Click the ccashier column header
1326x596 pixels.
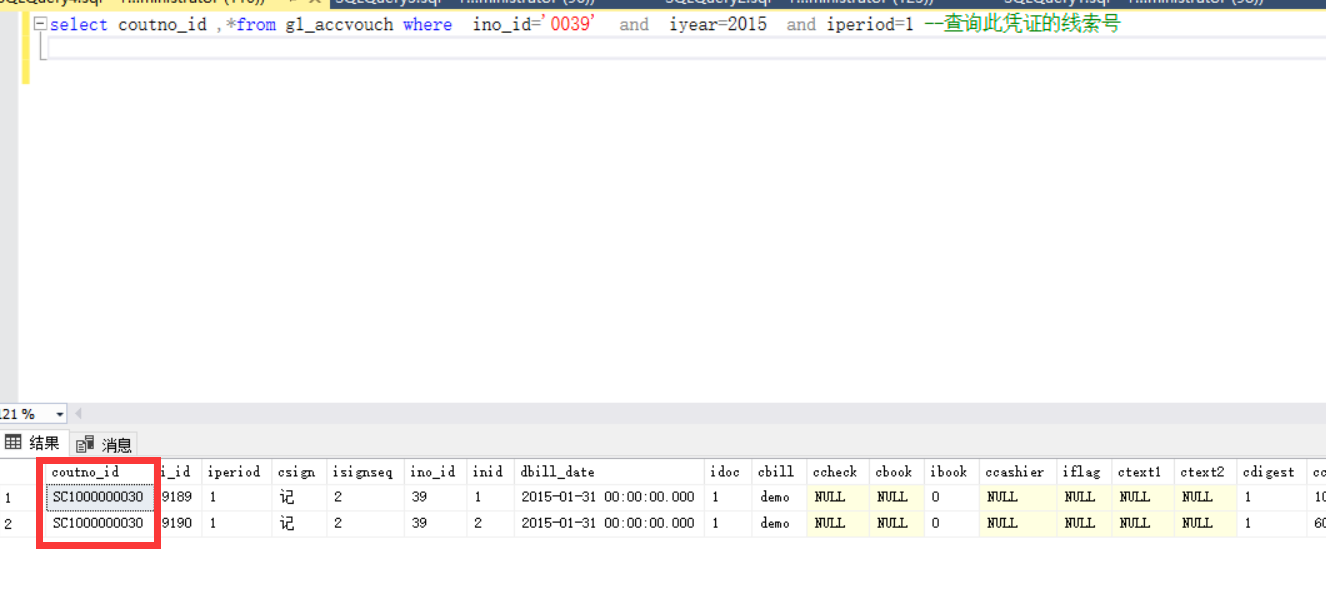(x=1014, y=472)
